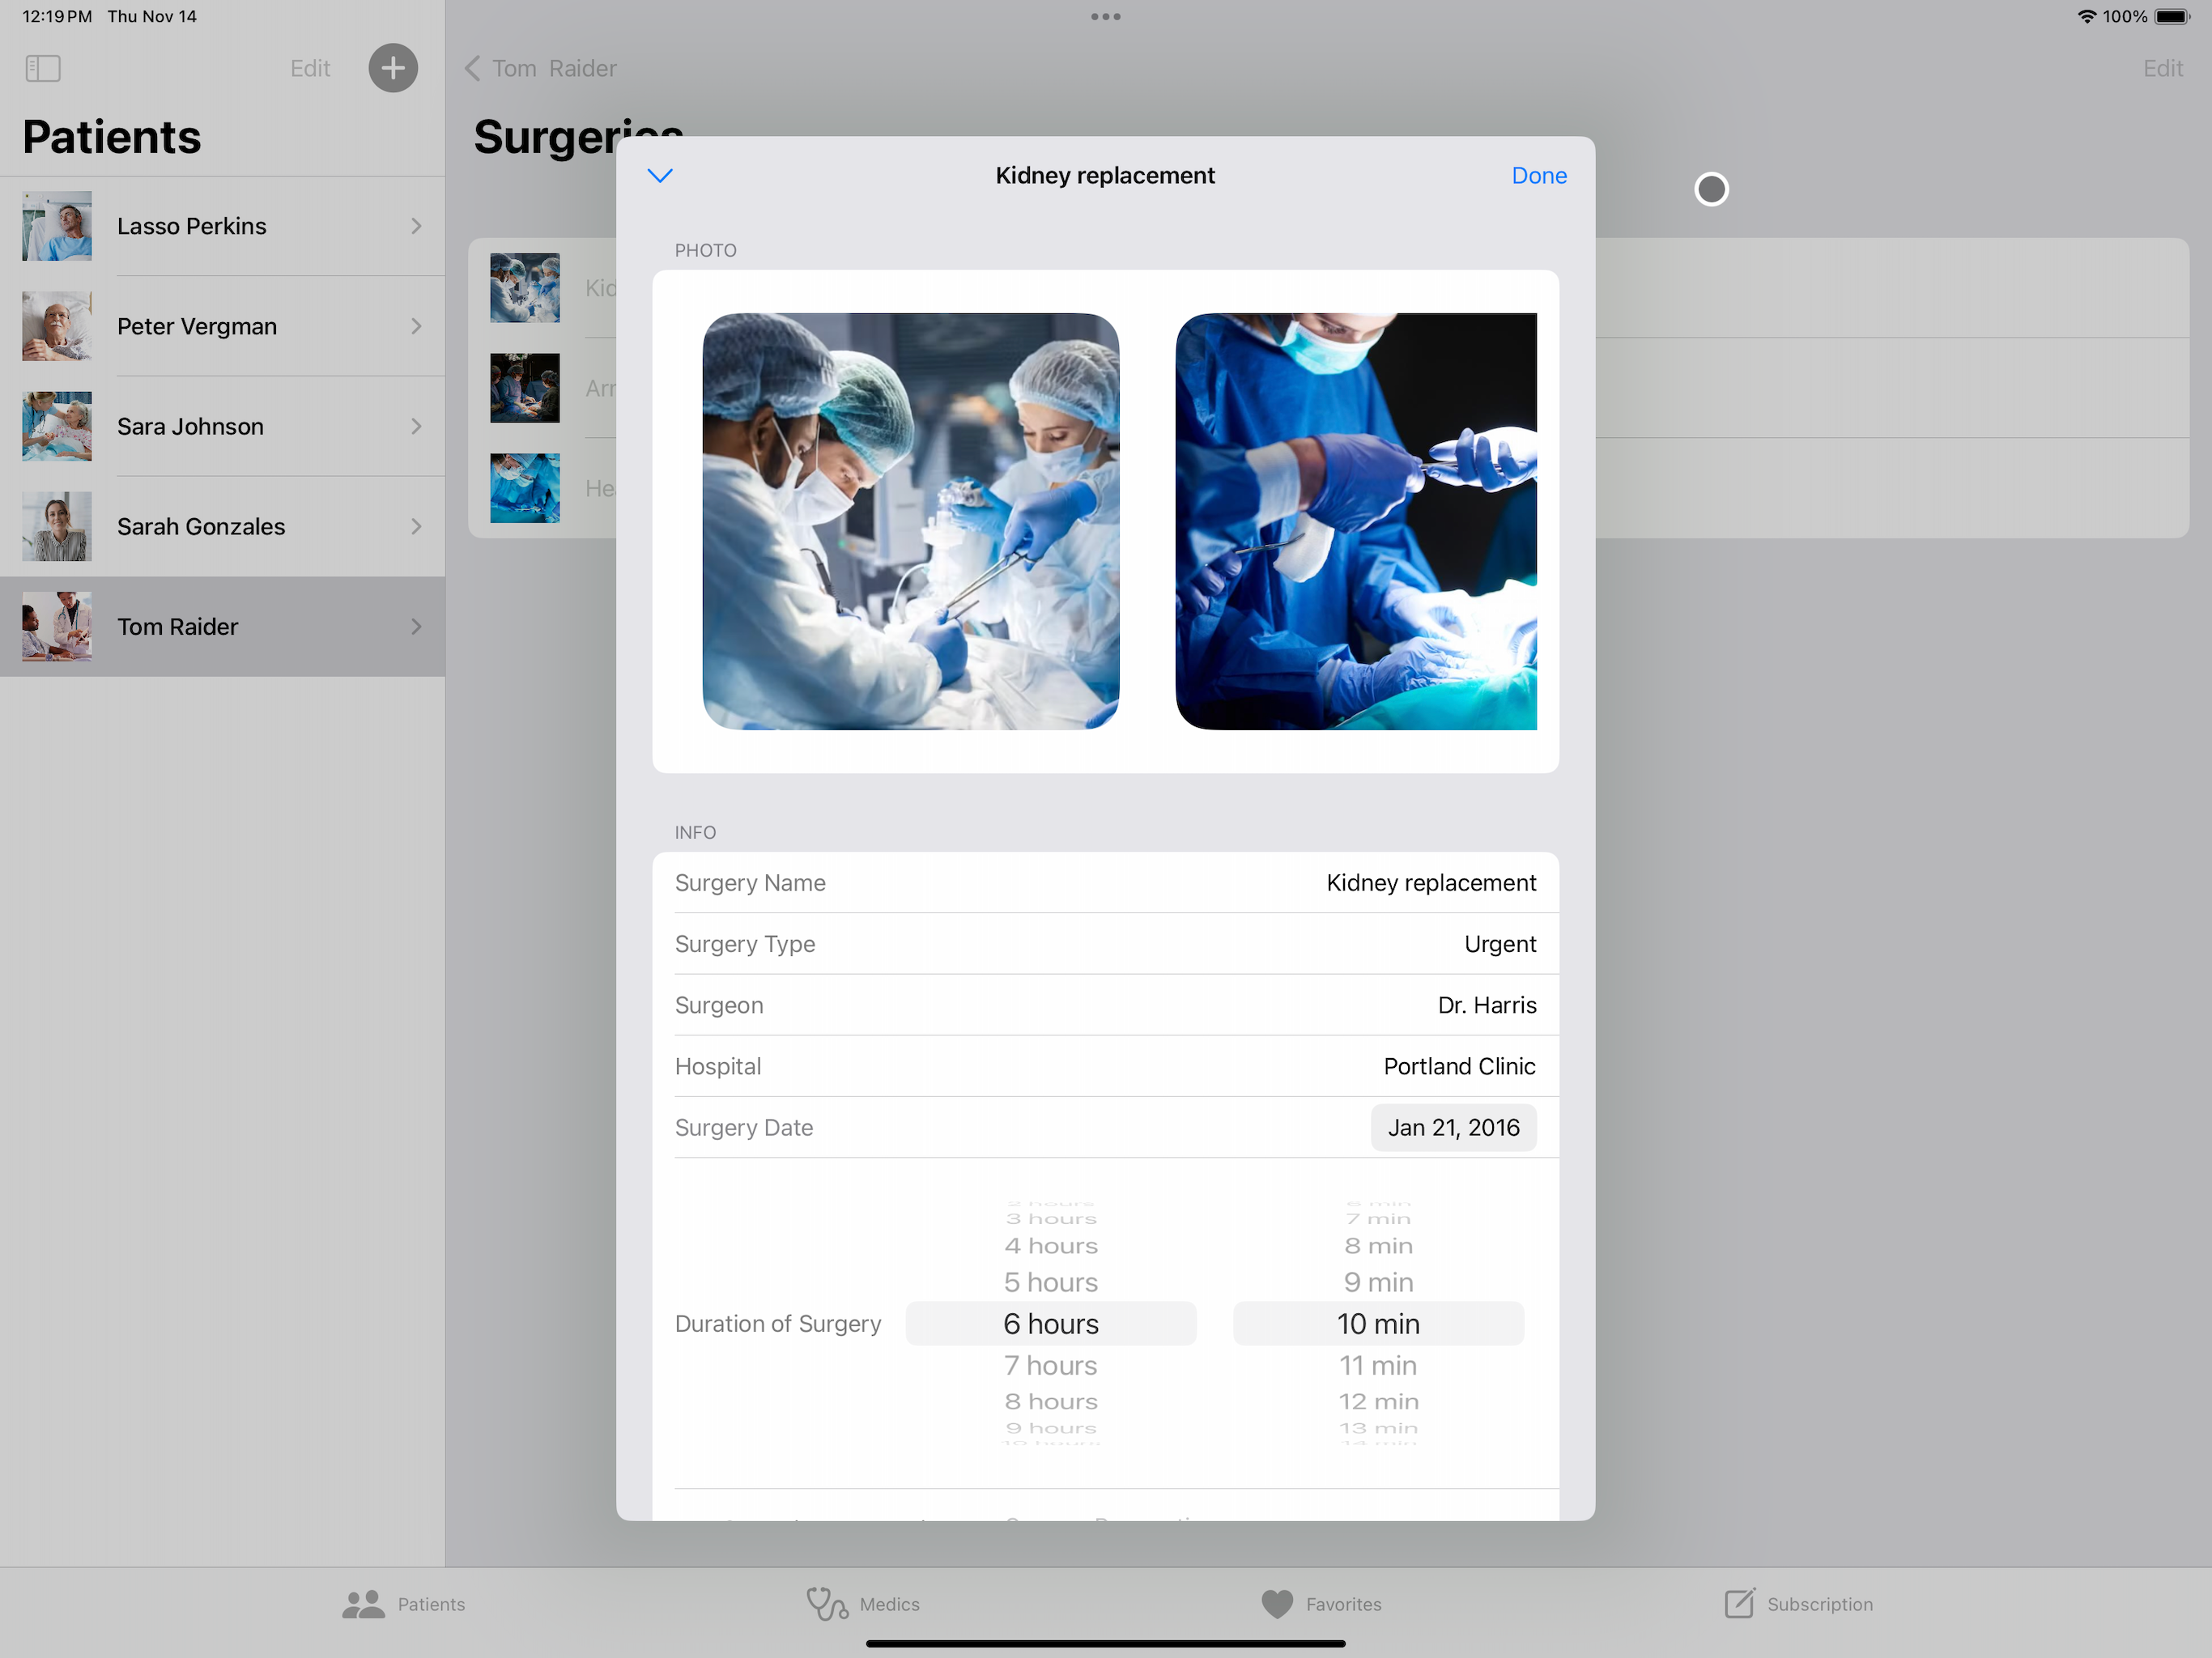Edit the Surgeon field Dr. Harris
2212x1658 pixels.
click(x=1106, y=1005)
